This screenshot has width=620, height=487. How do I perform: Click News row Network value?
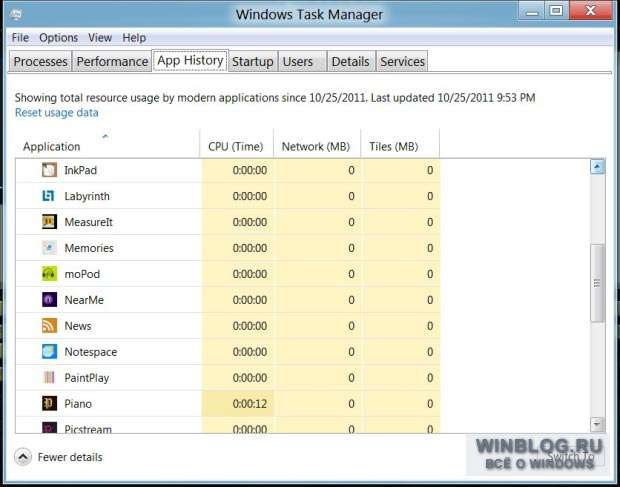351,326
